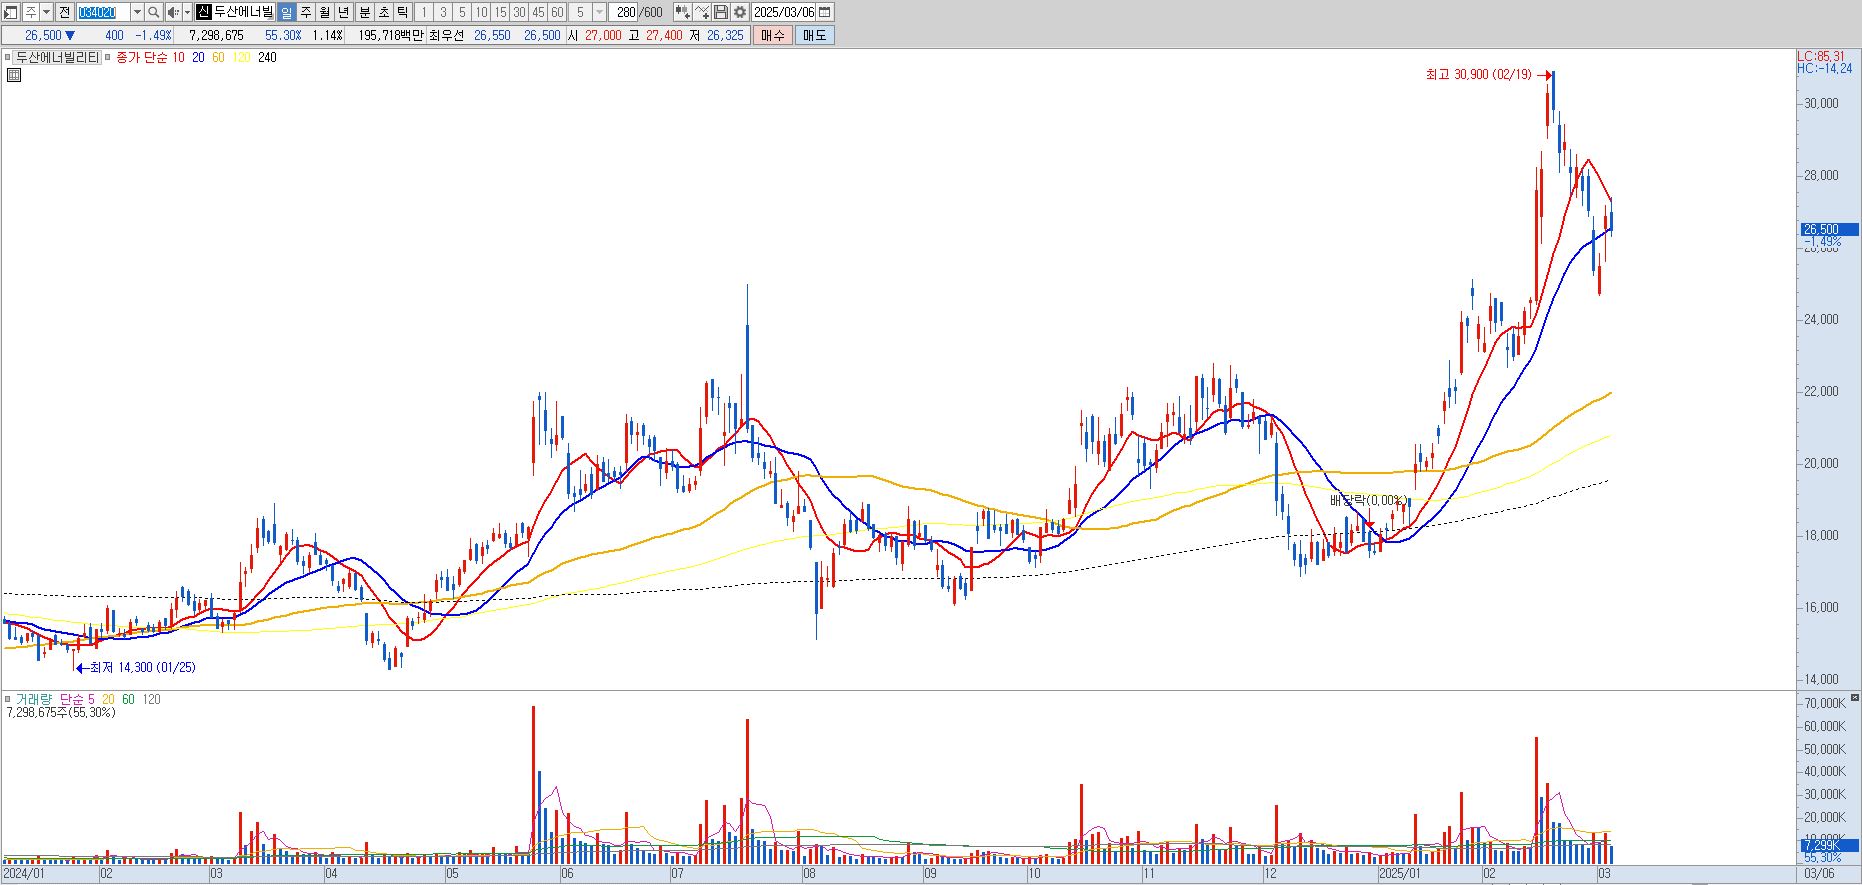Click the panel layout icon in the toolbar's far-left corner
The image size is (1862, 885).
tap(11, 12)
